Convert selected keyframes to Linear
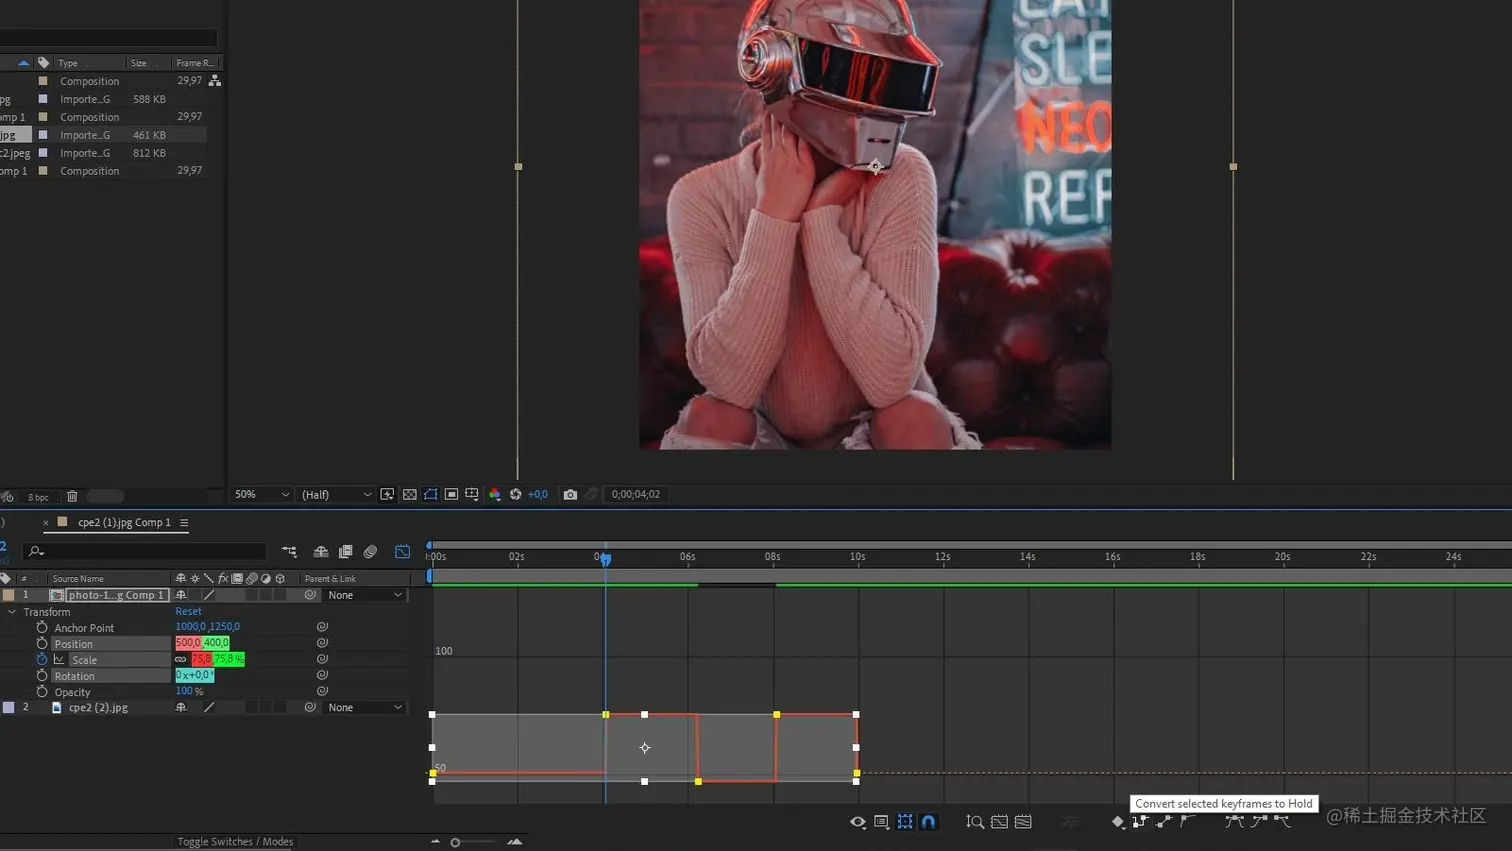Viewport: 1512px width, 851px height. tap(1164, 822)
